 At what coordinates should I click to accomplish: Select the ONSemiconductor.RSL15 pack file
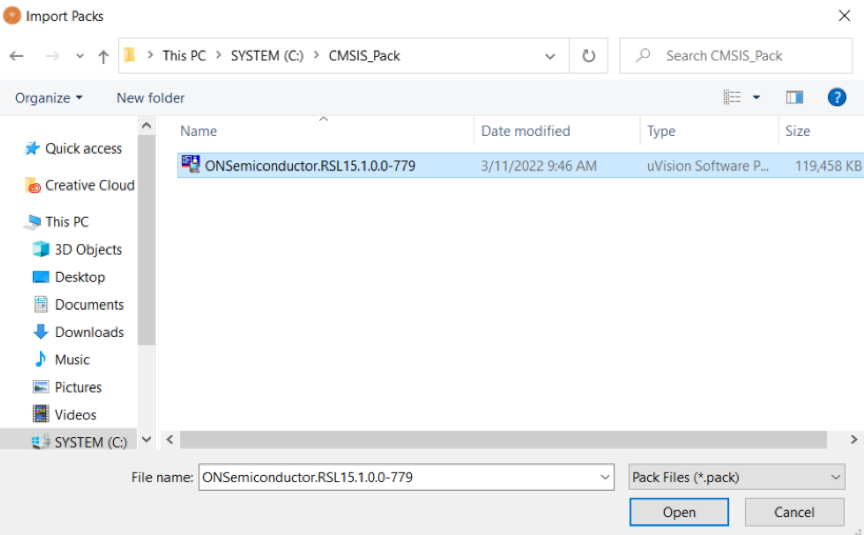point(309,165)
